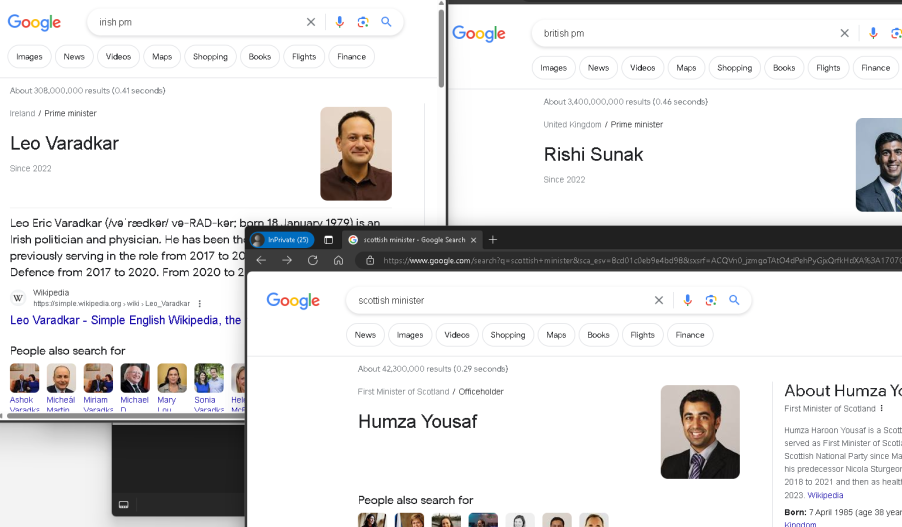Go forward in the Edge browser

287,260
